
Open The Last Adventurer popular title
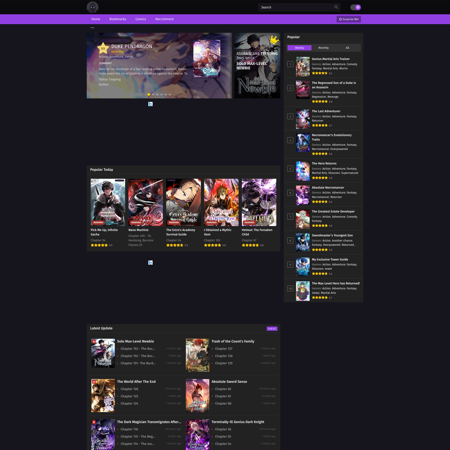pyautogui.click(x=326, y=111)
